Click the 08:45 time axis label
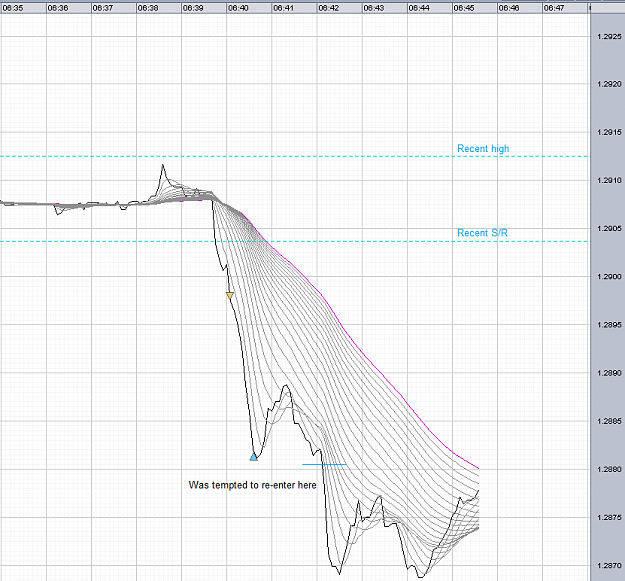 click(464, 8)
